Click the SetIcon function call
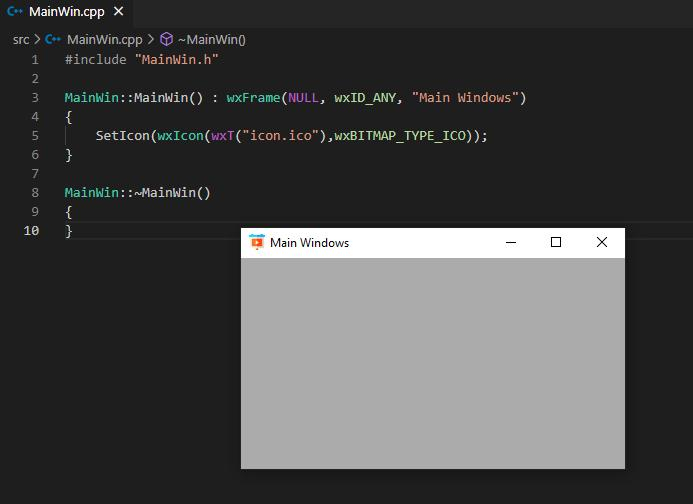This screenshot has width=693, height=504. 122,135
